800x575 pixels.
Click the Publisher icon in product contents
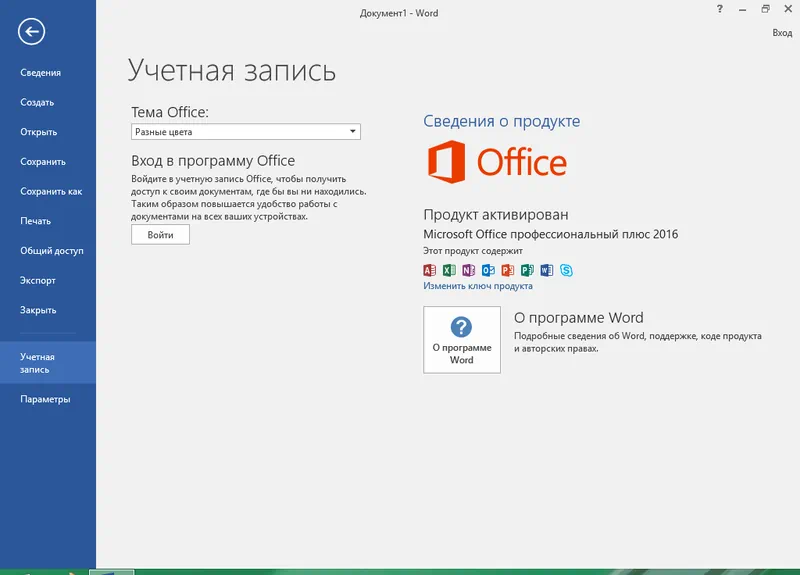tap(527, 270)
